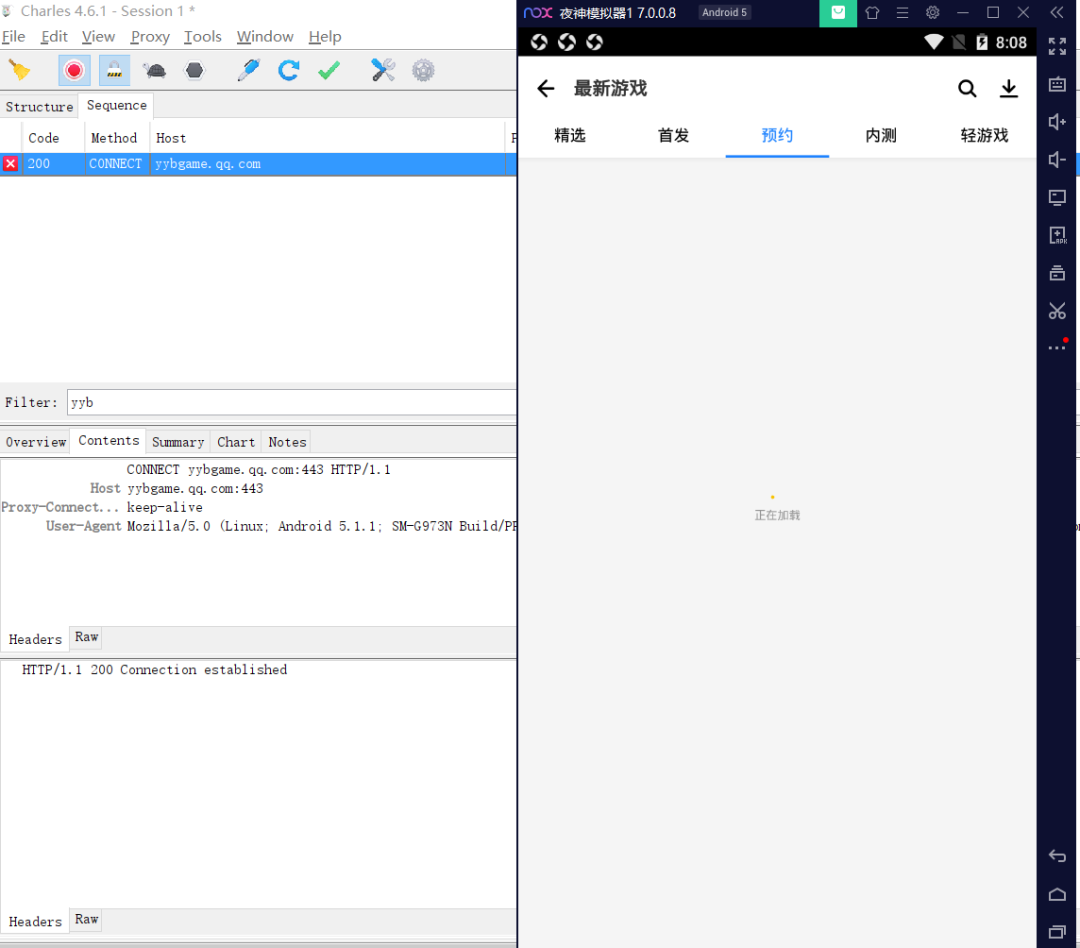Screen dimensions: 1080x948
Task: Select response Headers sub-tab at bottom
Action: tap(35, 922)
